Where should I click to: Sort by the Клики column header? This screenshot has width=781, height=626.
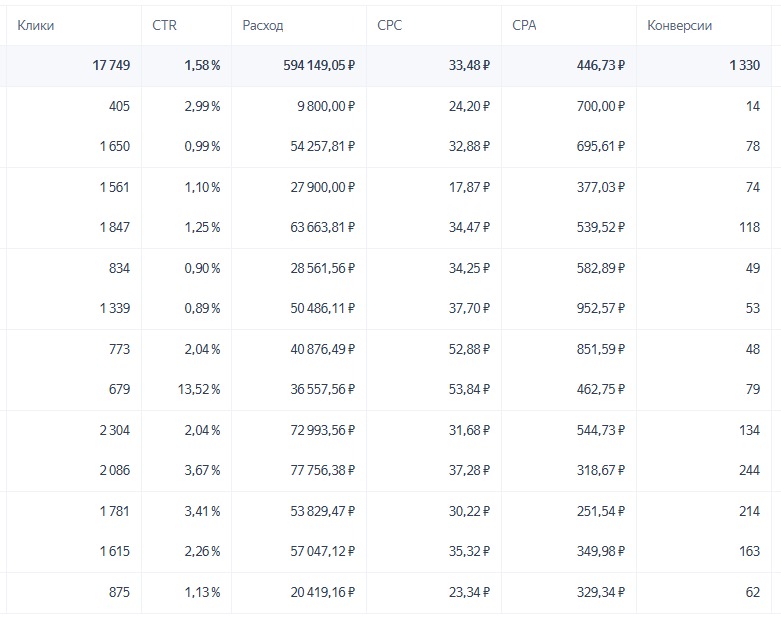click(36, 25)
